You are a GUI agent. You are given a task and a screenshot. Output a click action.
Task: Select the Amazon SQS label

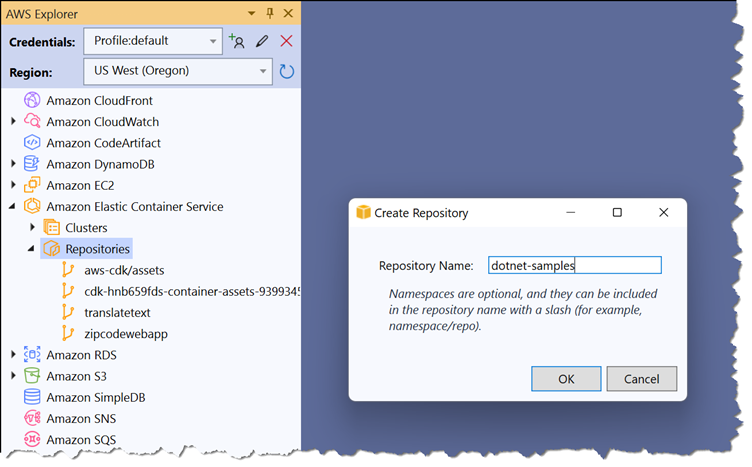pos(81,439)
